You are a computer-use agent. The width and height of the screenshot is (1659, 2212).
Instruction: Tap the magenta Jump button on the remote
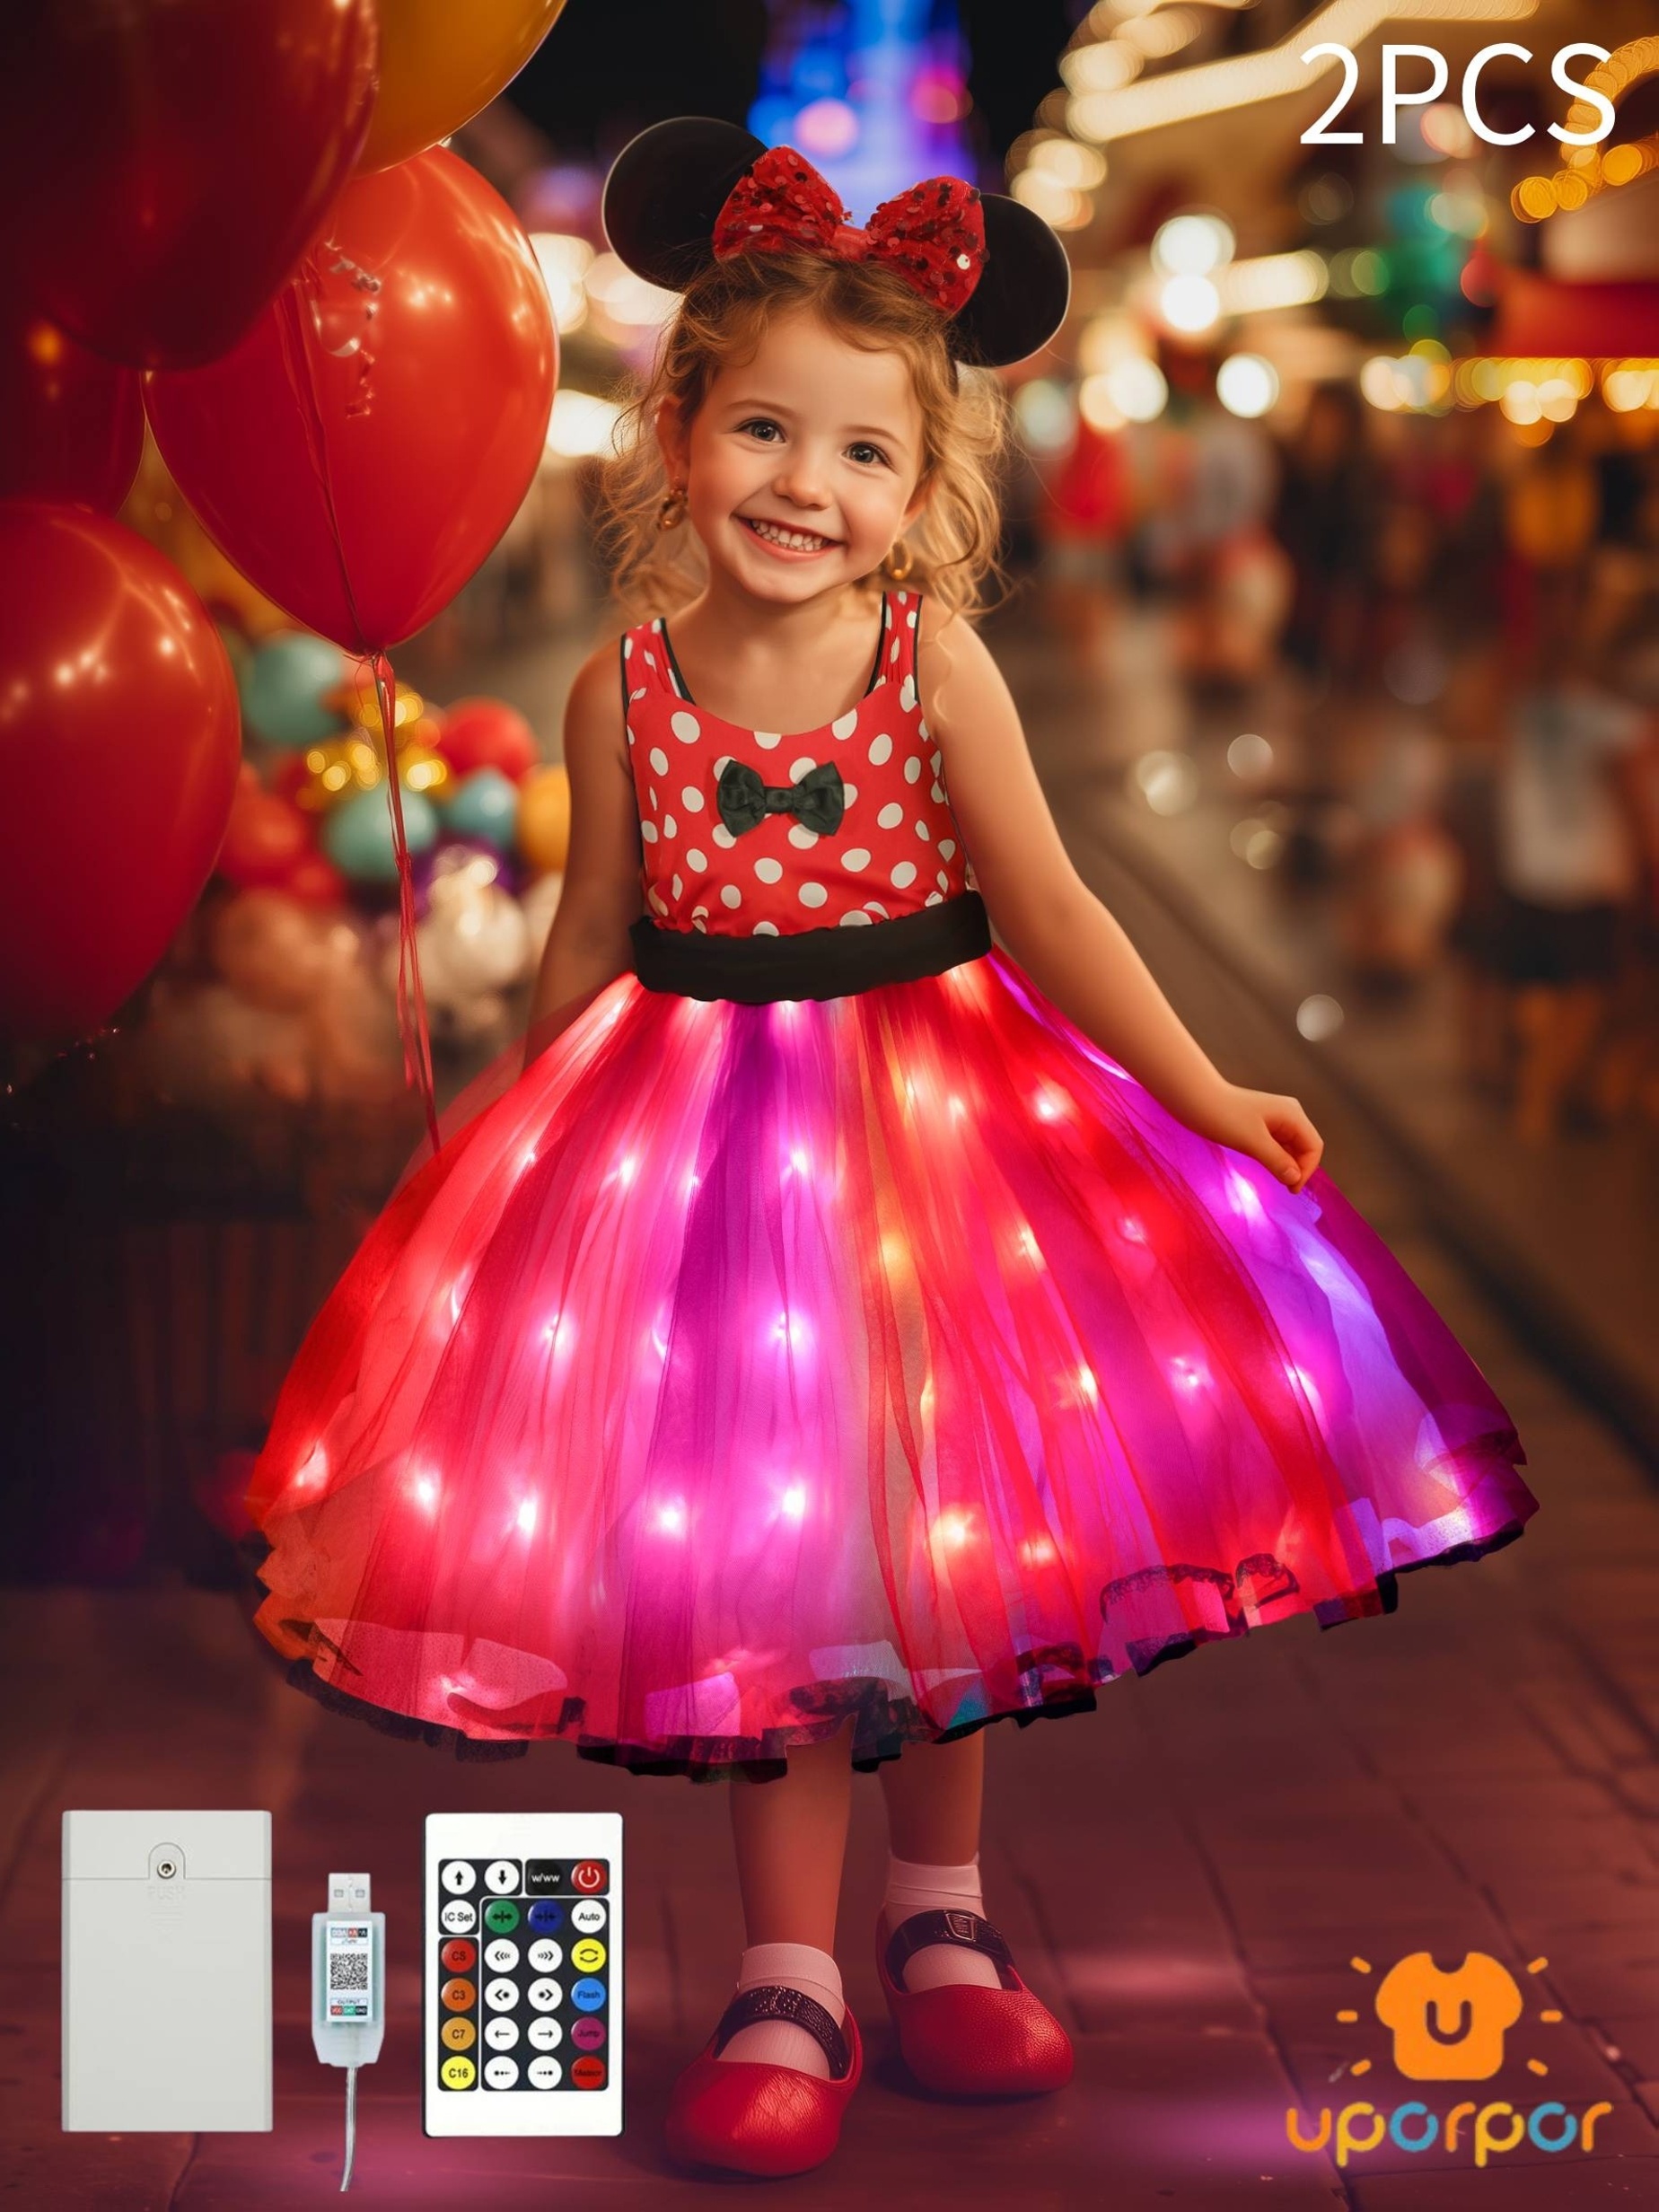pos(590,2034)
